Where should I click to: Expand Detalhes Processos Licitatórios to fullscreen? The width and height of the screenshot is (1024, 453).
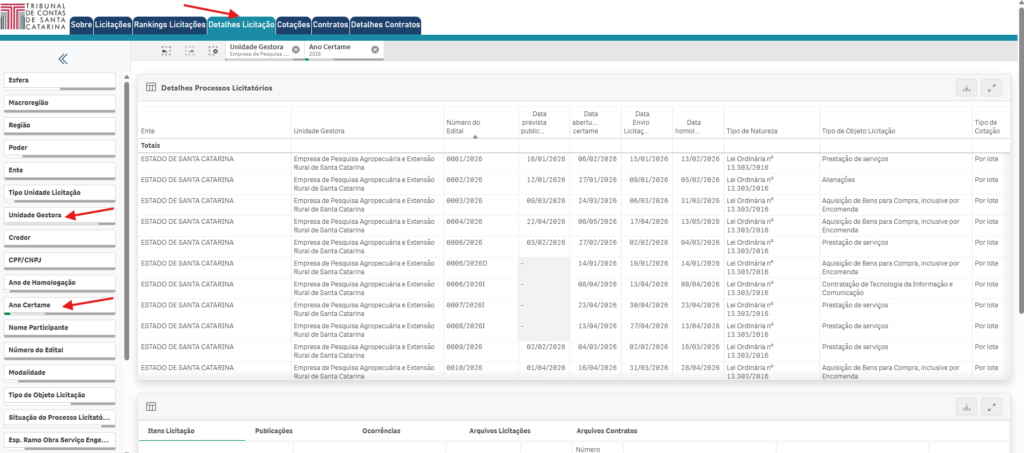point(992,88)
